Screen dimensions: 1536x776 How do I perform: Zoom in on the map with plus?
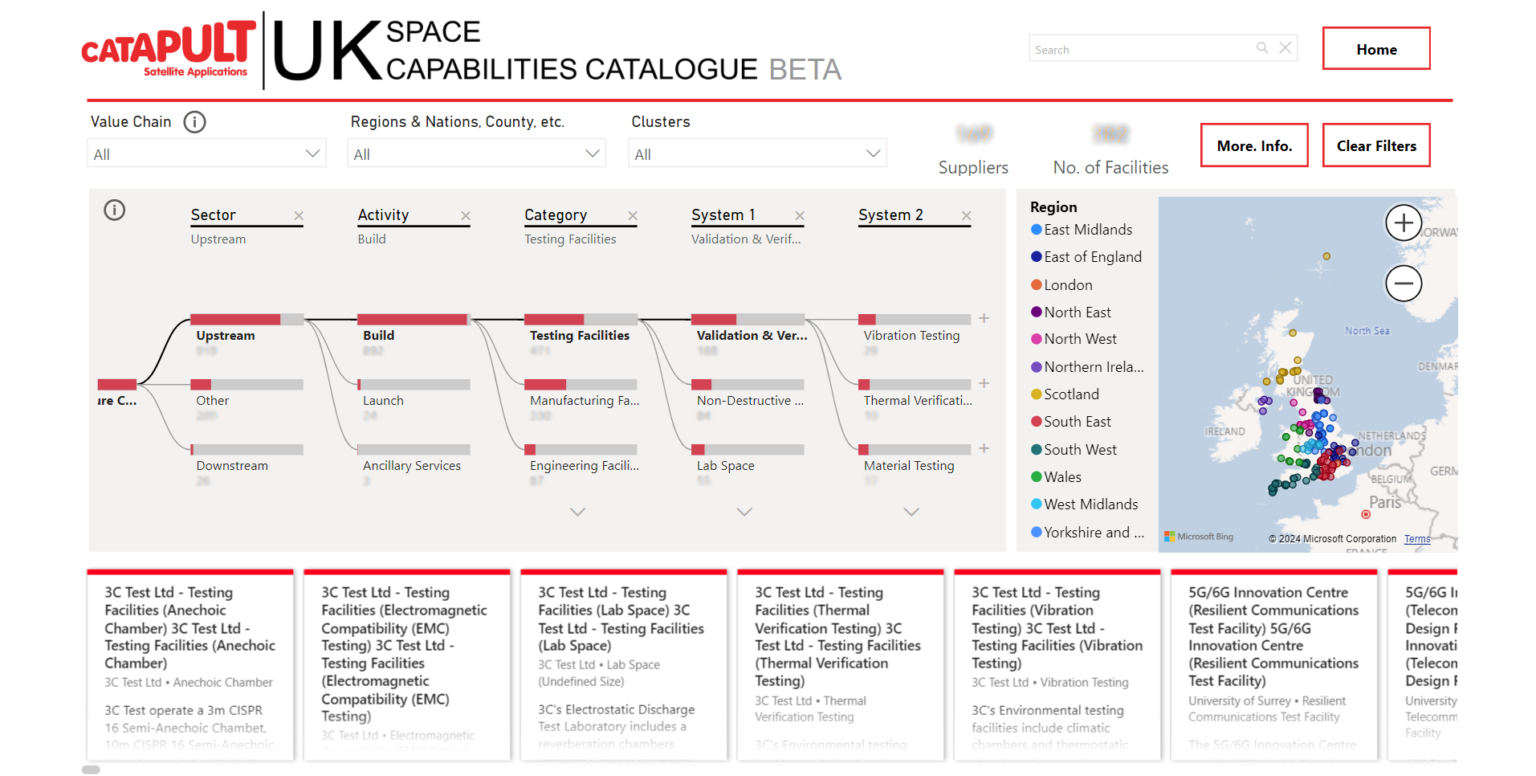coord(1403,223)
